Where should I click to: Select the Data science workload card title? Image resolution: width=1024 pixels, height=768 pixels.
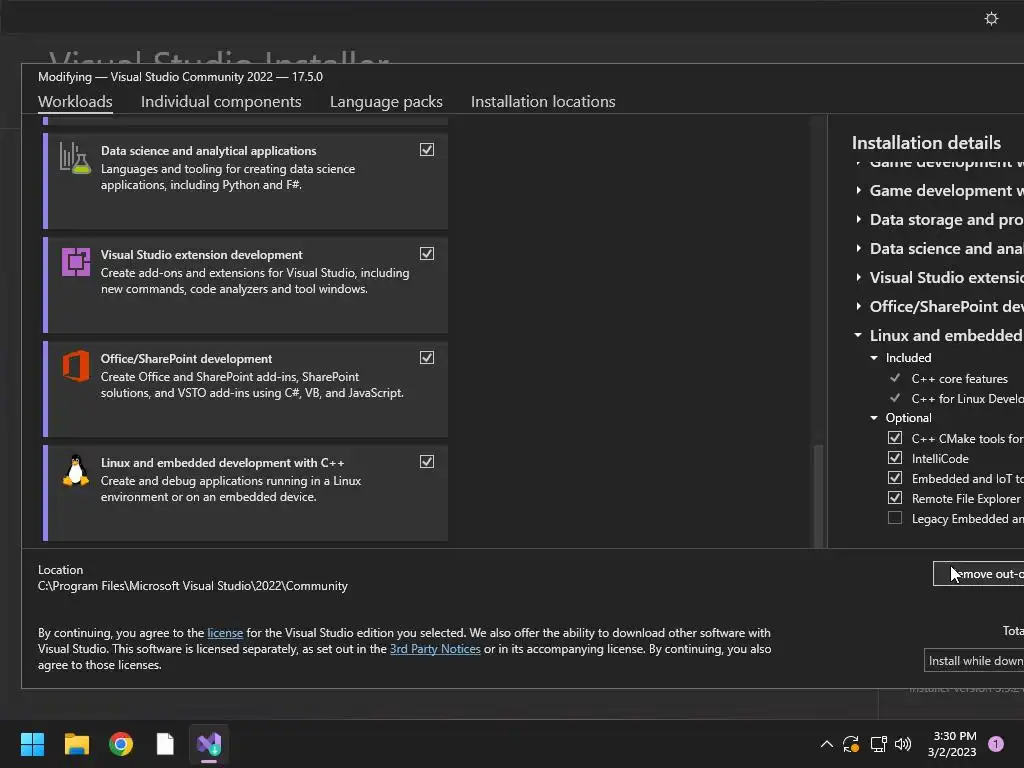click(x=208, y=151)
